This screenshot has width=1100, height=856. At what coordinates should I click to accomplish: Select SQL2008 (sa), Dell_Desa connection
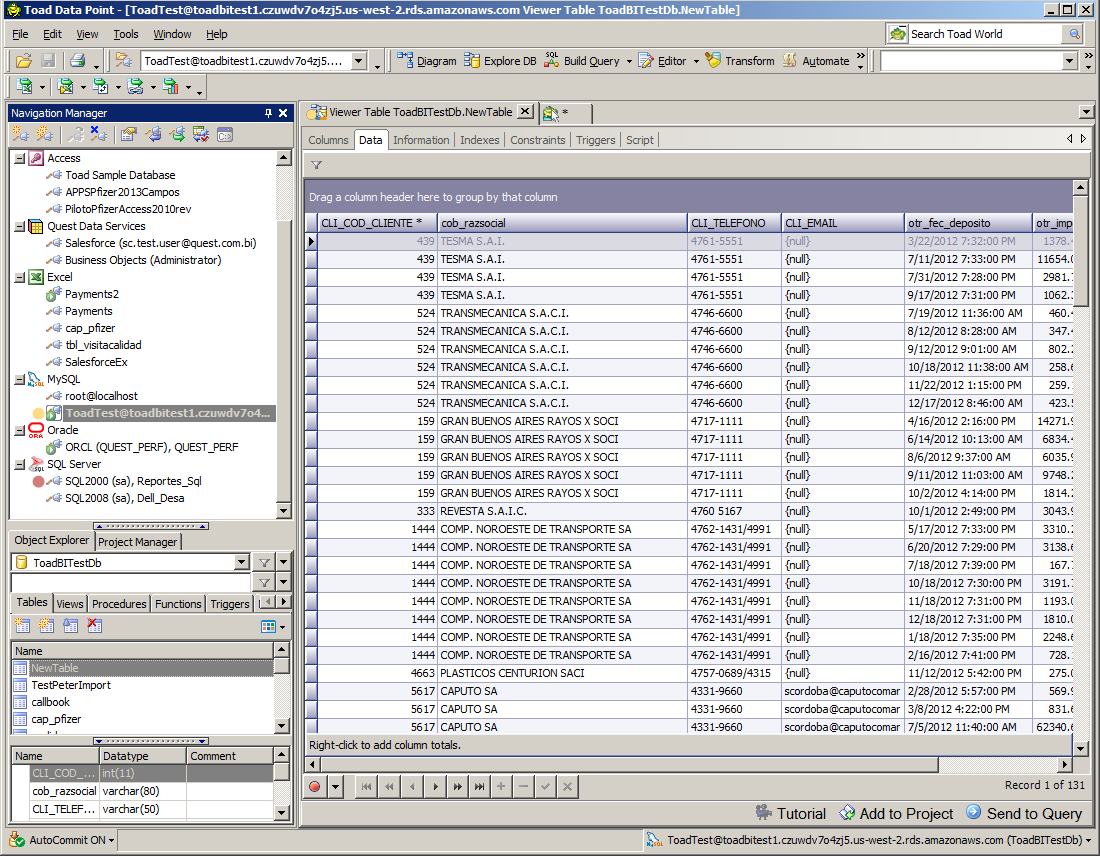coord(124,498)
